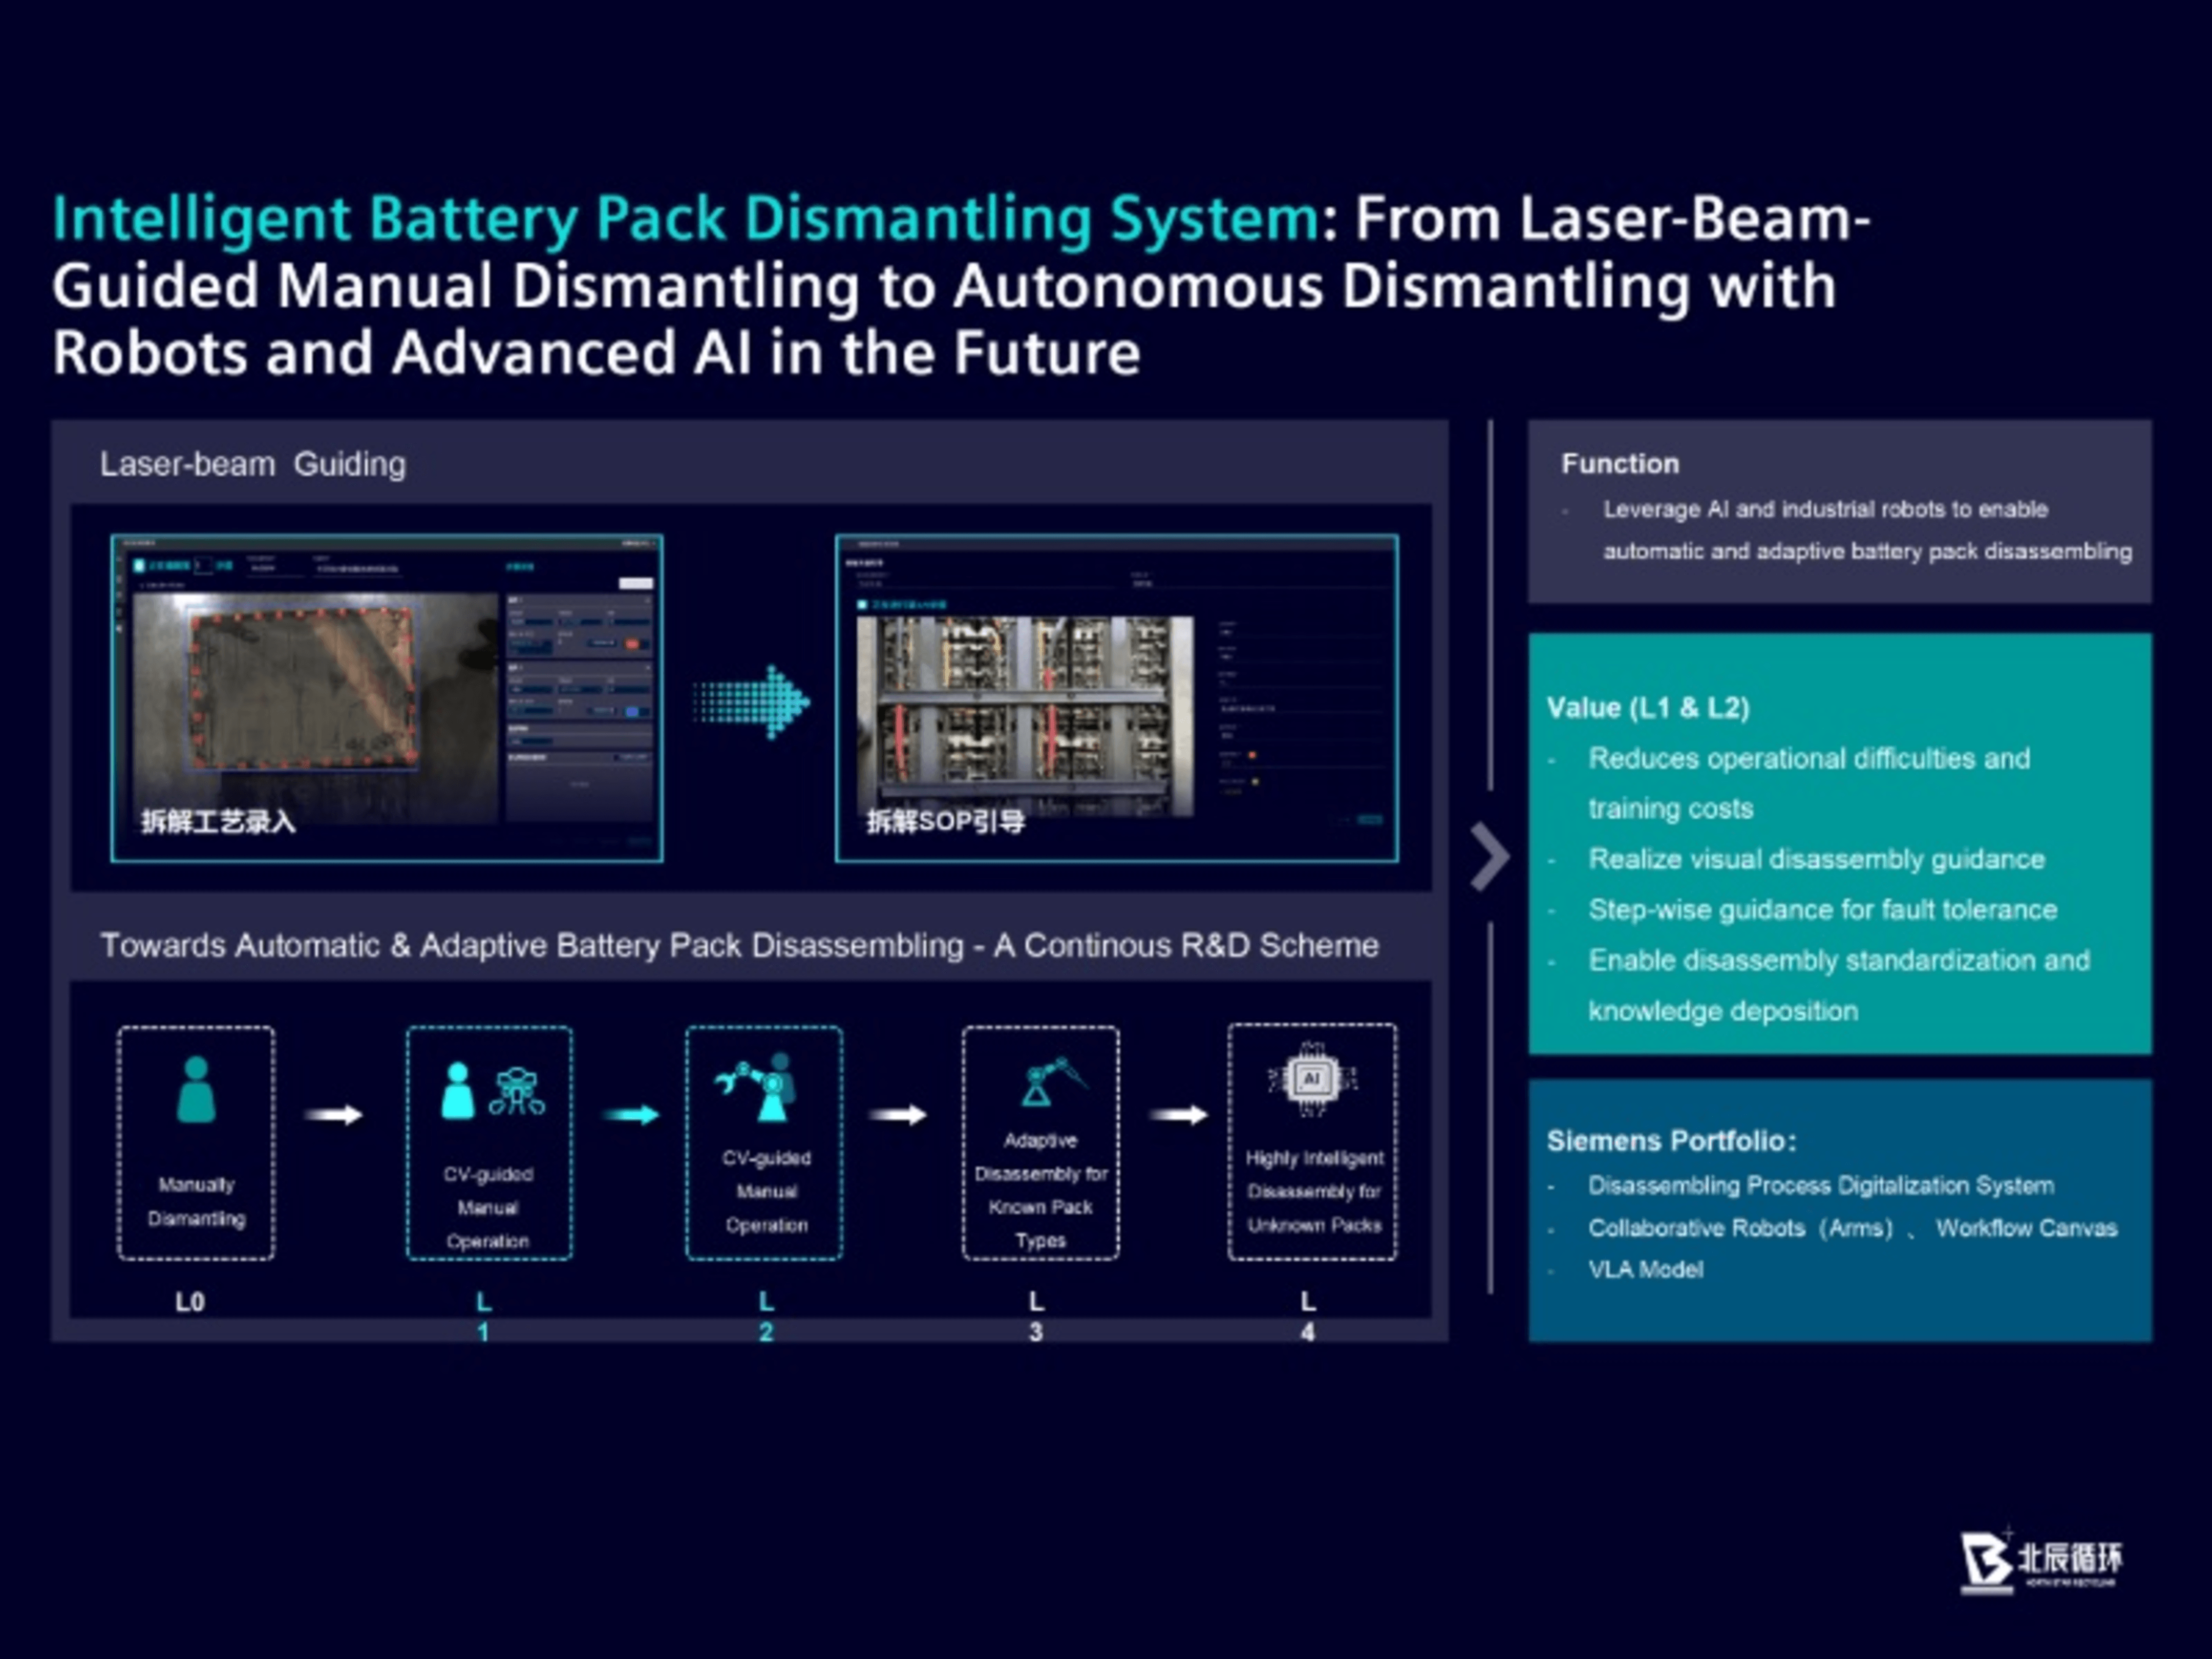Click 'Realize visual disassembly guidance' bullet

[x=1816, y=859]
